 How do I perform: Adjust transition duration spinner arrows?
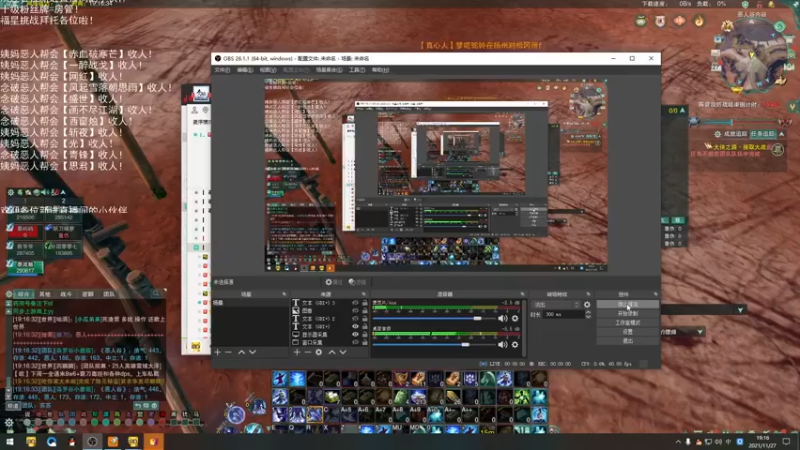tap(588, 315)
